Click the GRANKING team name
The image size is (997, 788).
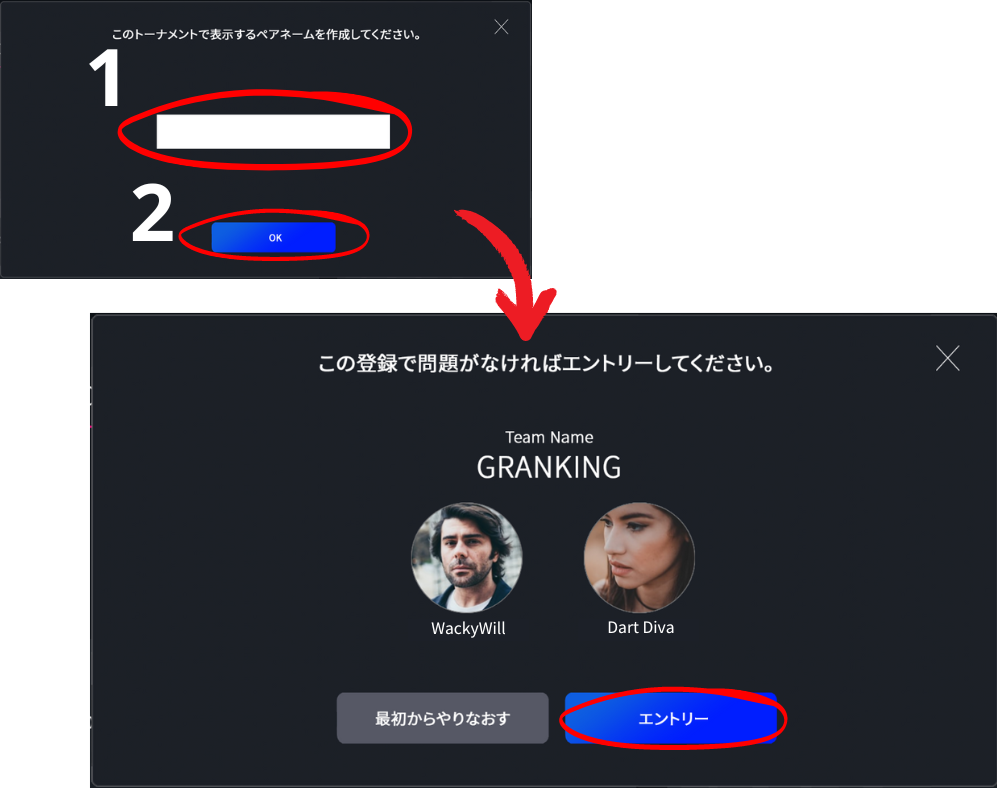549,467
